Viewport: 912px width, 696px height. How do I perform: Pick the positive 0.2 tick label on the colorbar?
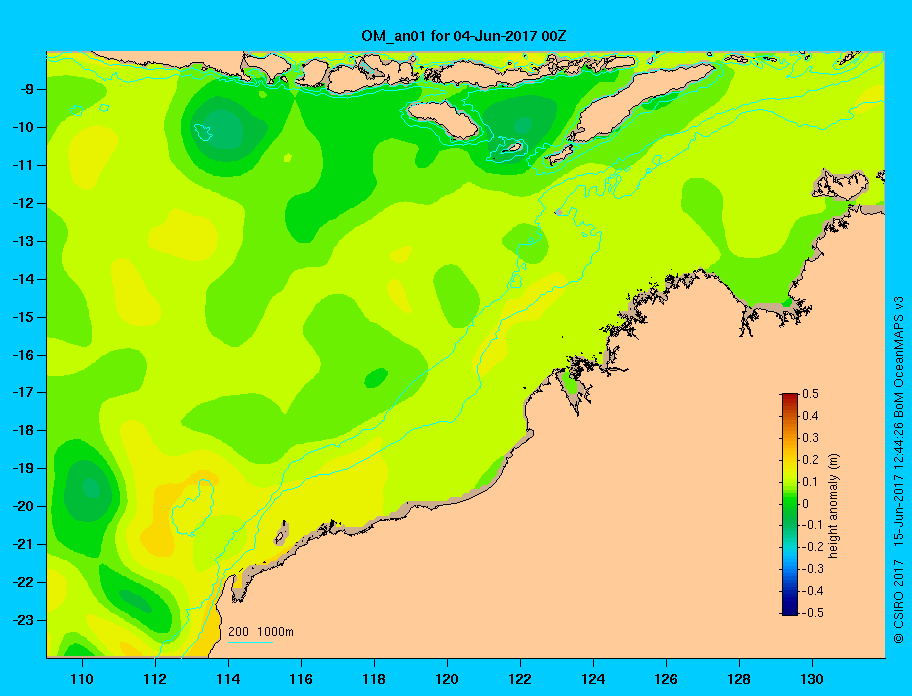pos(810,459)
